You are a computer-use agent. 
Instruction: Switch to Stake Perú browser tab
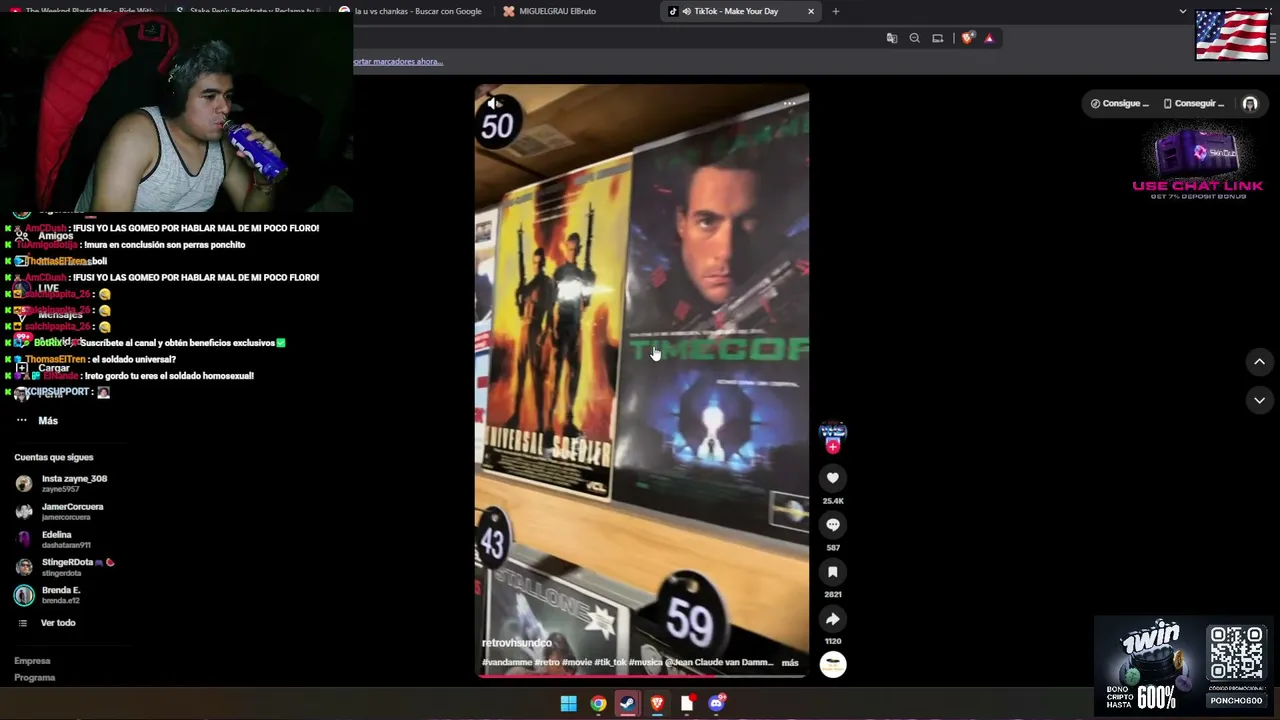pyautogui.click(x=248, y=11)
